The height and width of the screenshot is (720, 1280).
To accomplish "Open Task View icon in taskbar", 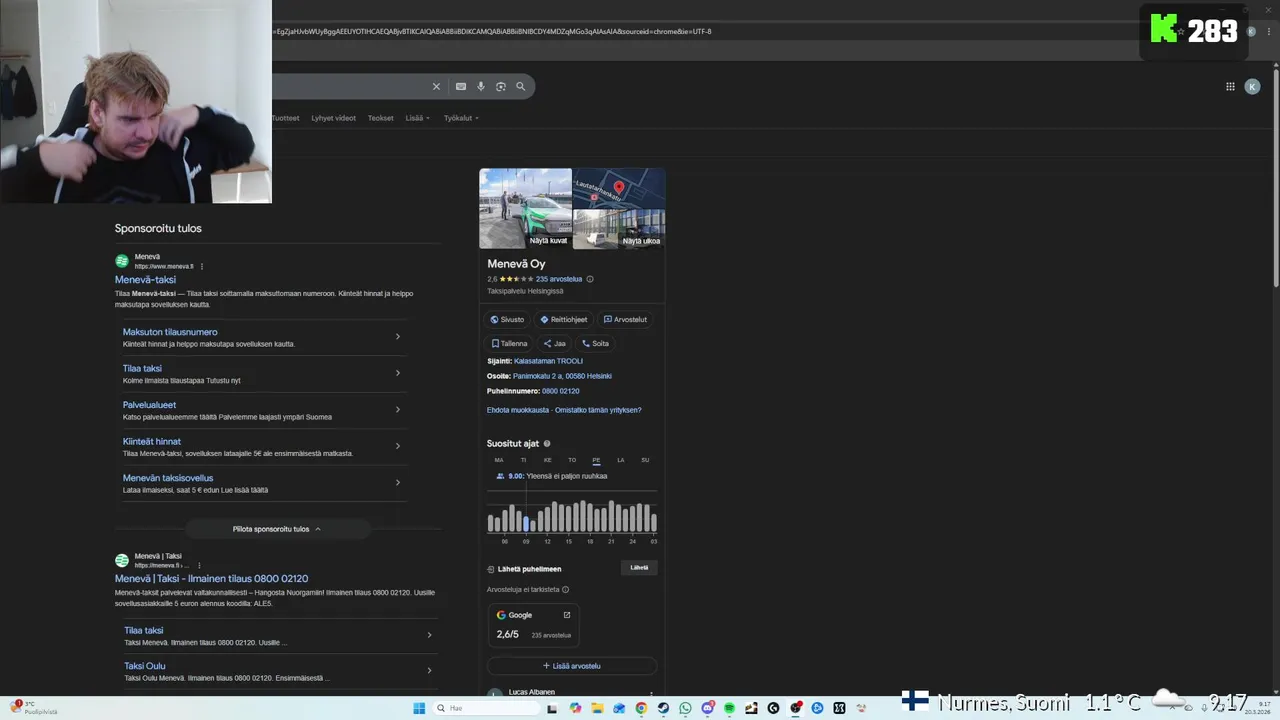I will pos(551,708).
